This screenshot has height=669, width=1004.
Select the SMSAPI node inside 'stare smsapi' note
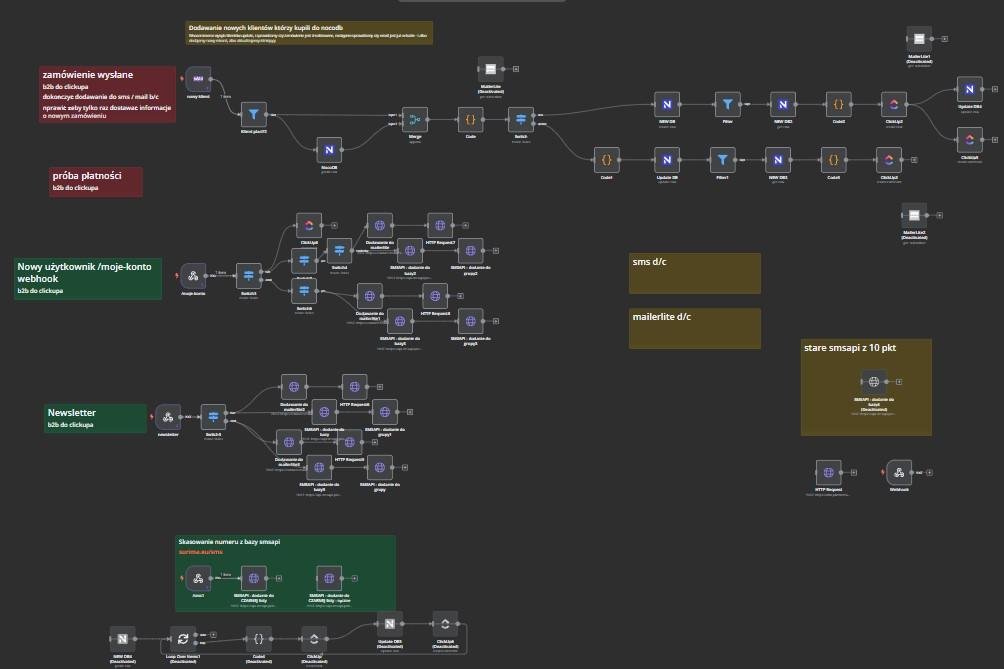pos(873,382)
